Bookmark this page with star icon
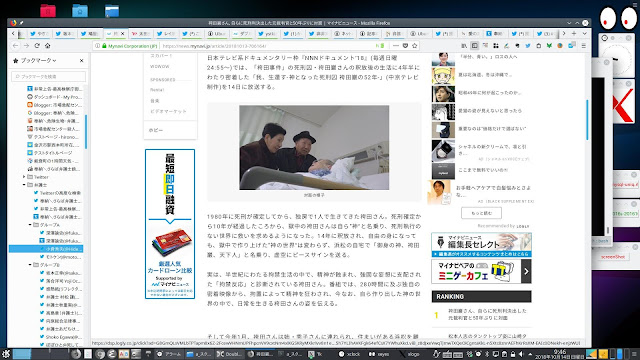The width and height of the screenshot is (640, 360). [x=415, y=46]
